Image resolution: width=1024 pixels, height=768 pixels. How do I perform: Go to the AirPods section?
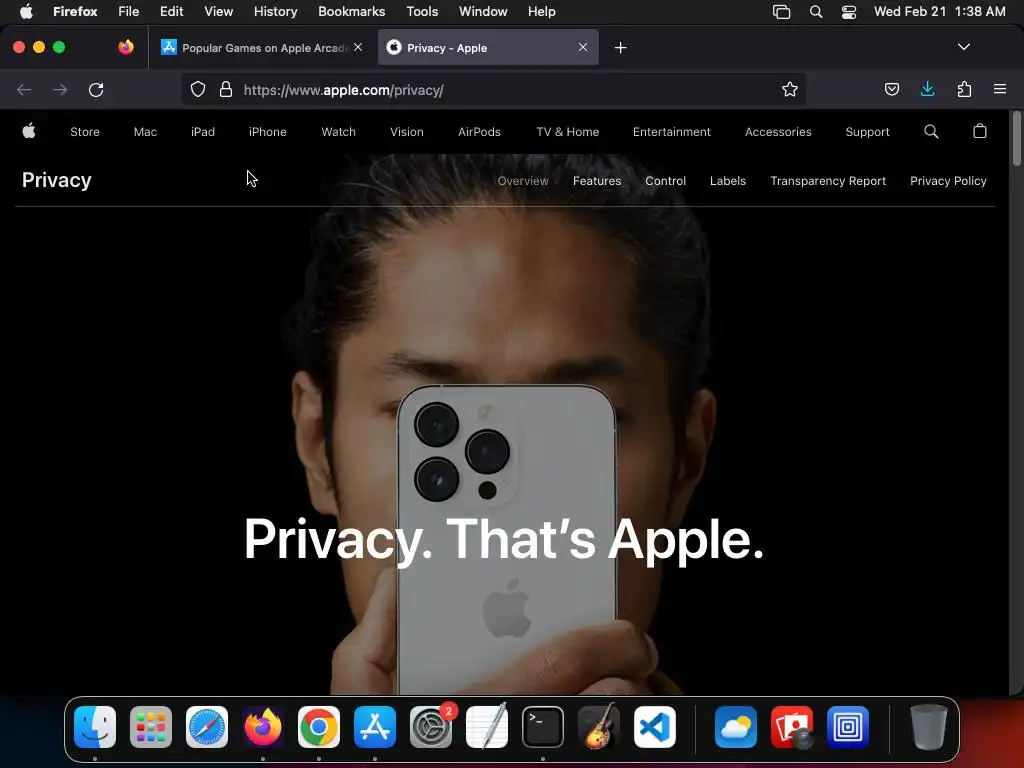(479, 132)
